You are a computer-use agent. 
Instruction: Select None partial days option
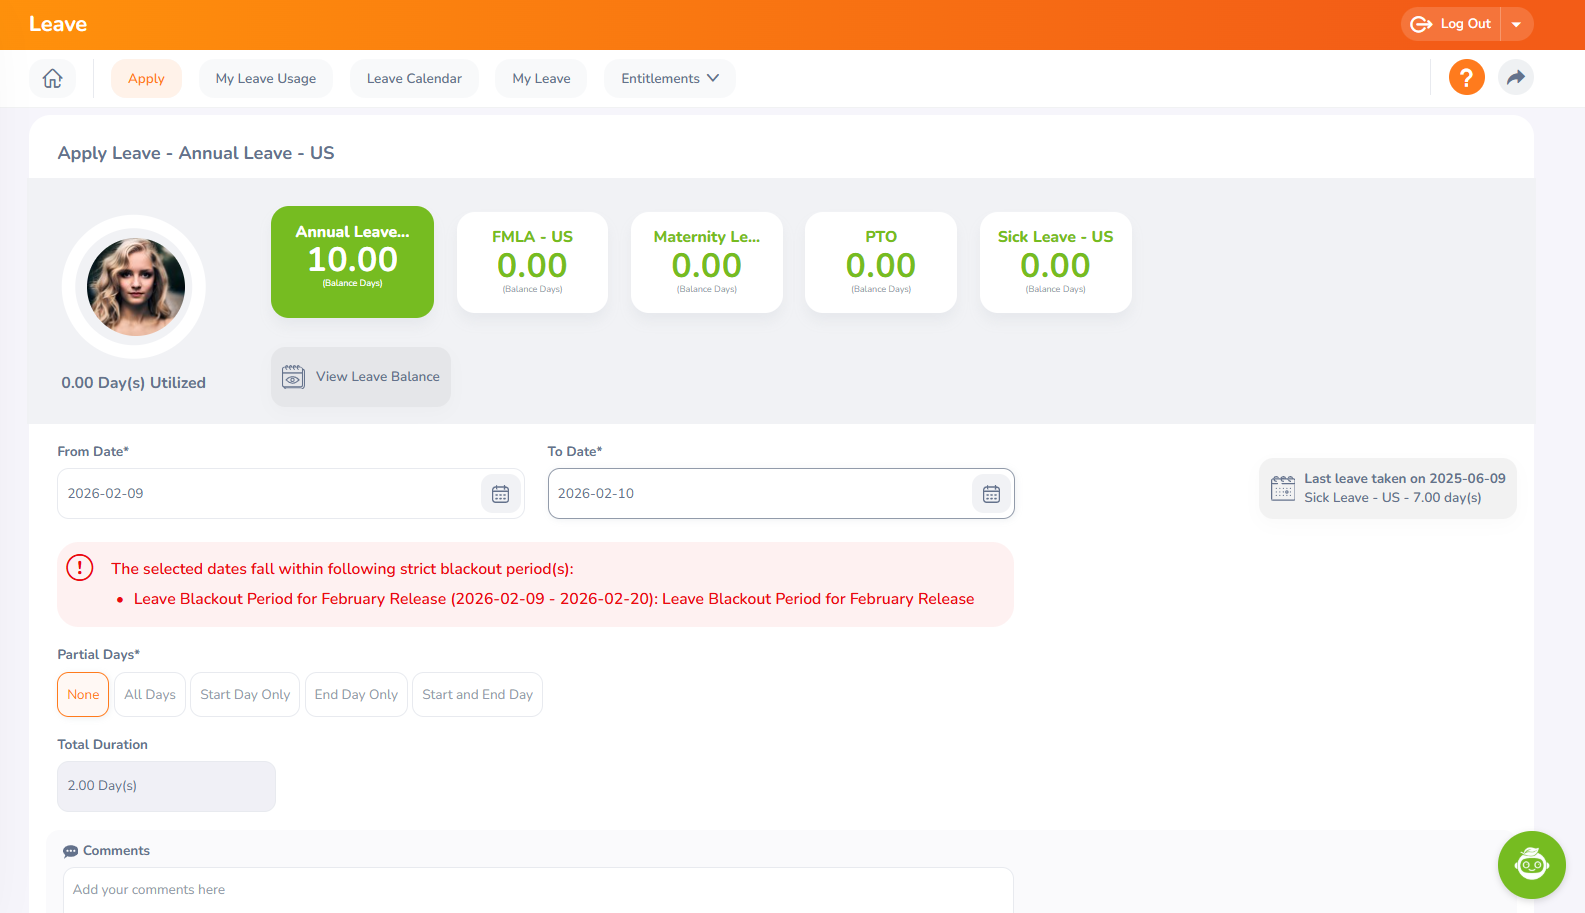pos(83,695)
